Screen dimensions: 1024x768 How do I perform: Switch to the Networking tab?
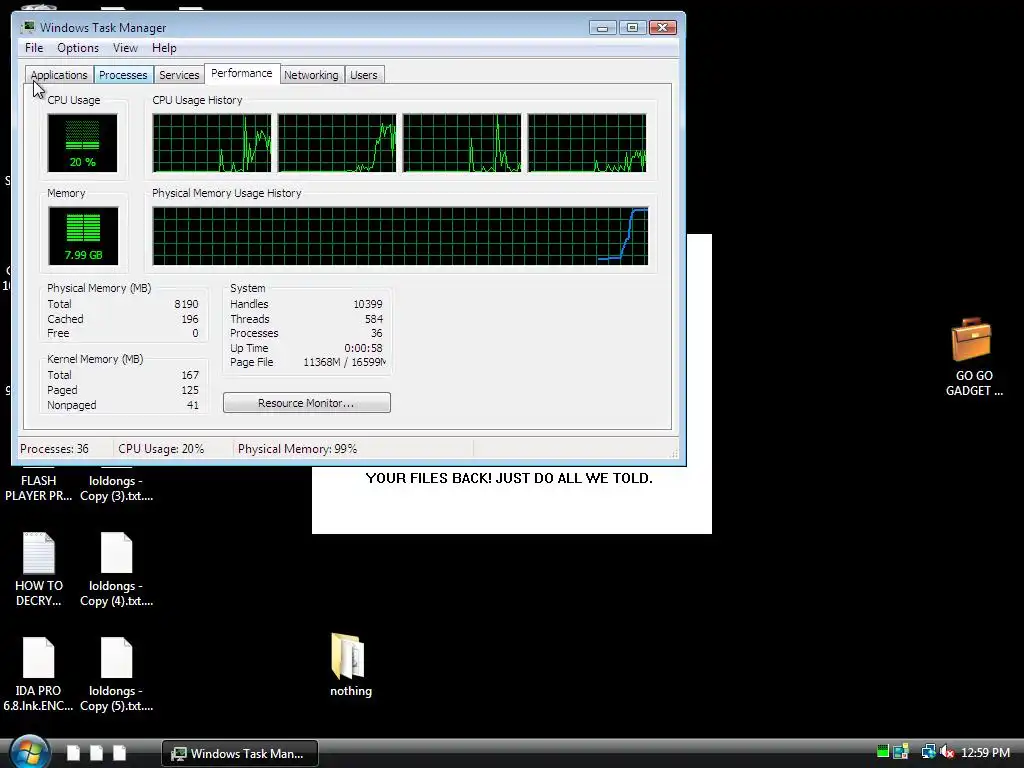(311, 75)
